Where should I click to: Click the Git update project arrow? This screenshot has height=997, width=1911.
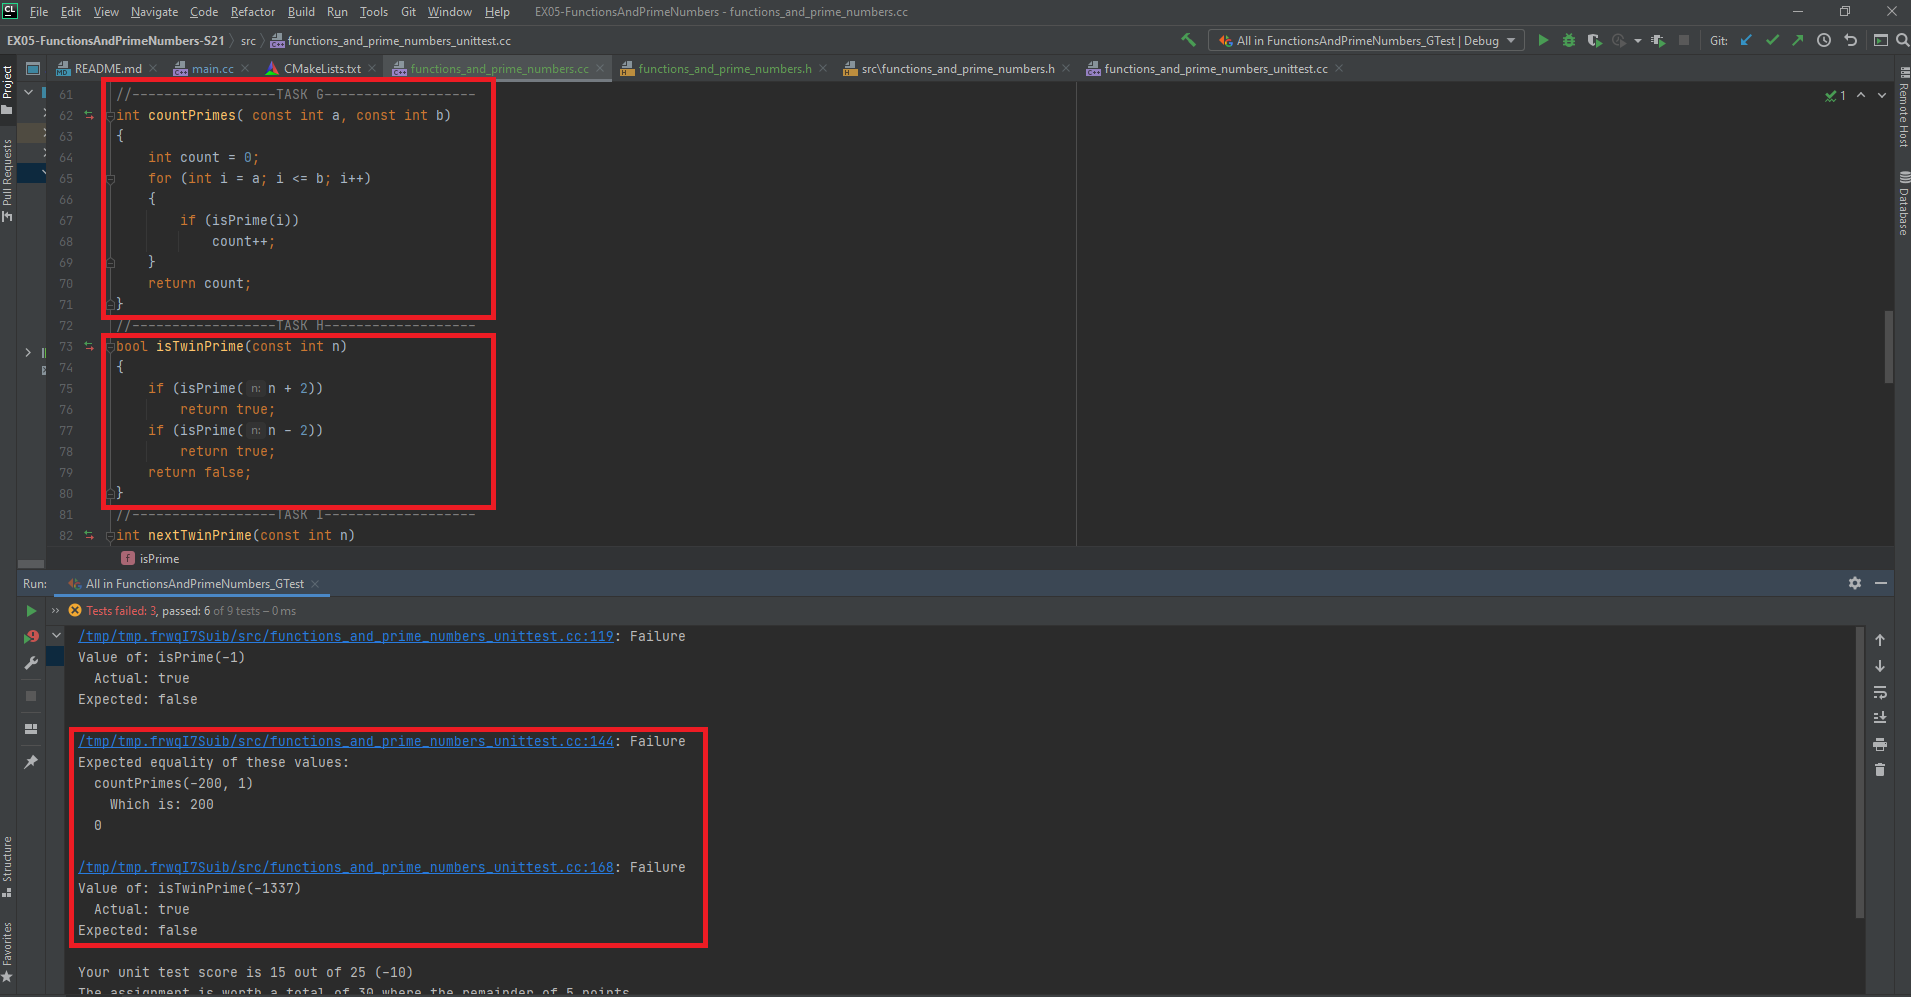(x=1746, y=40)
